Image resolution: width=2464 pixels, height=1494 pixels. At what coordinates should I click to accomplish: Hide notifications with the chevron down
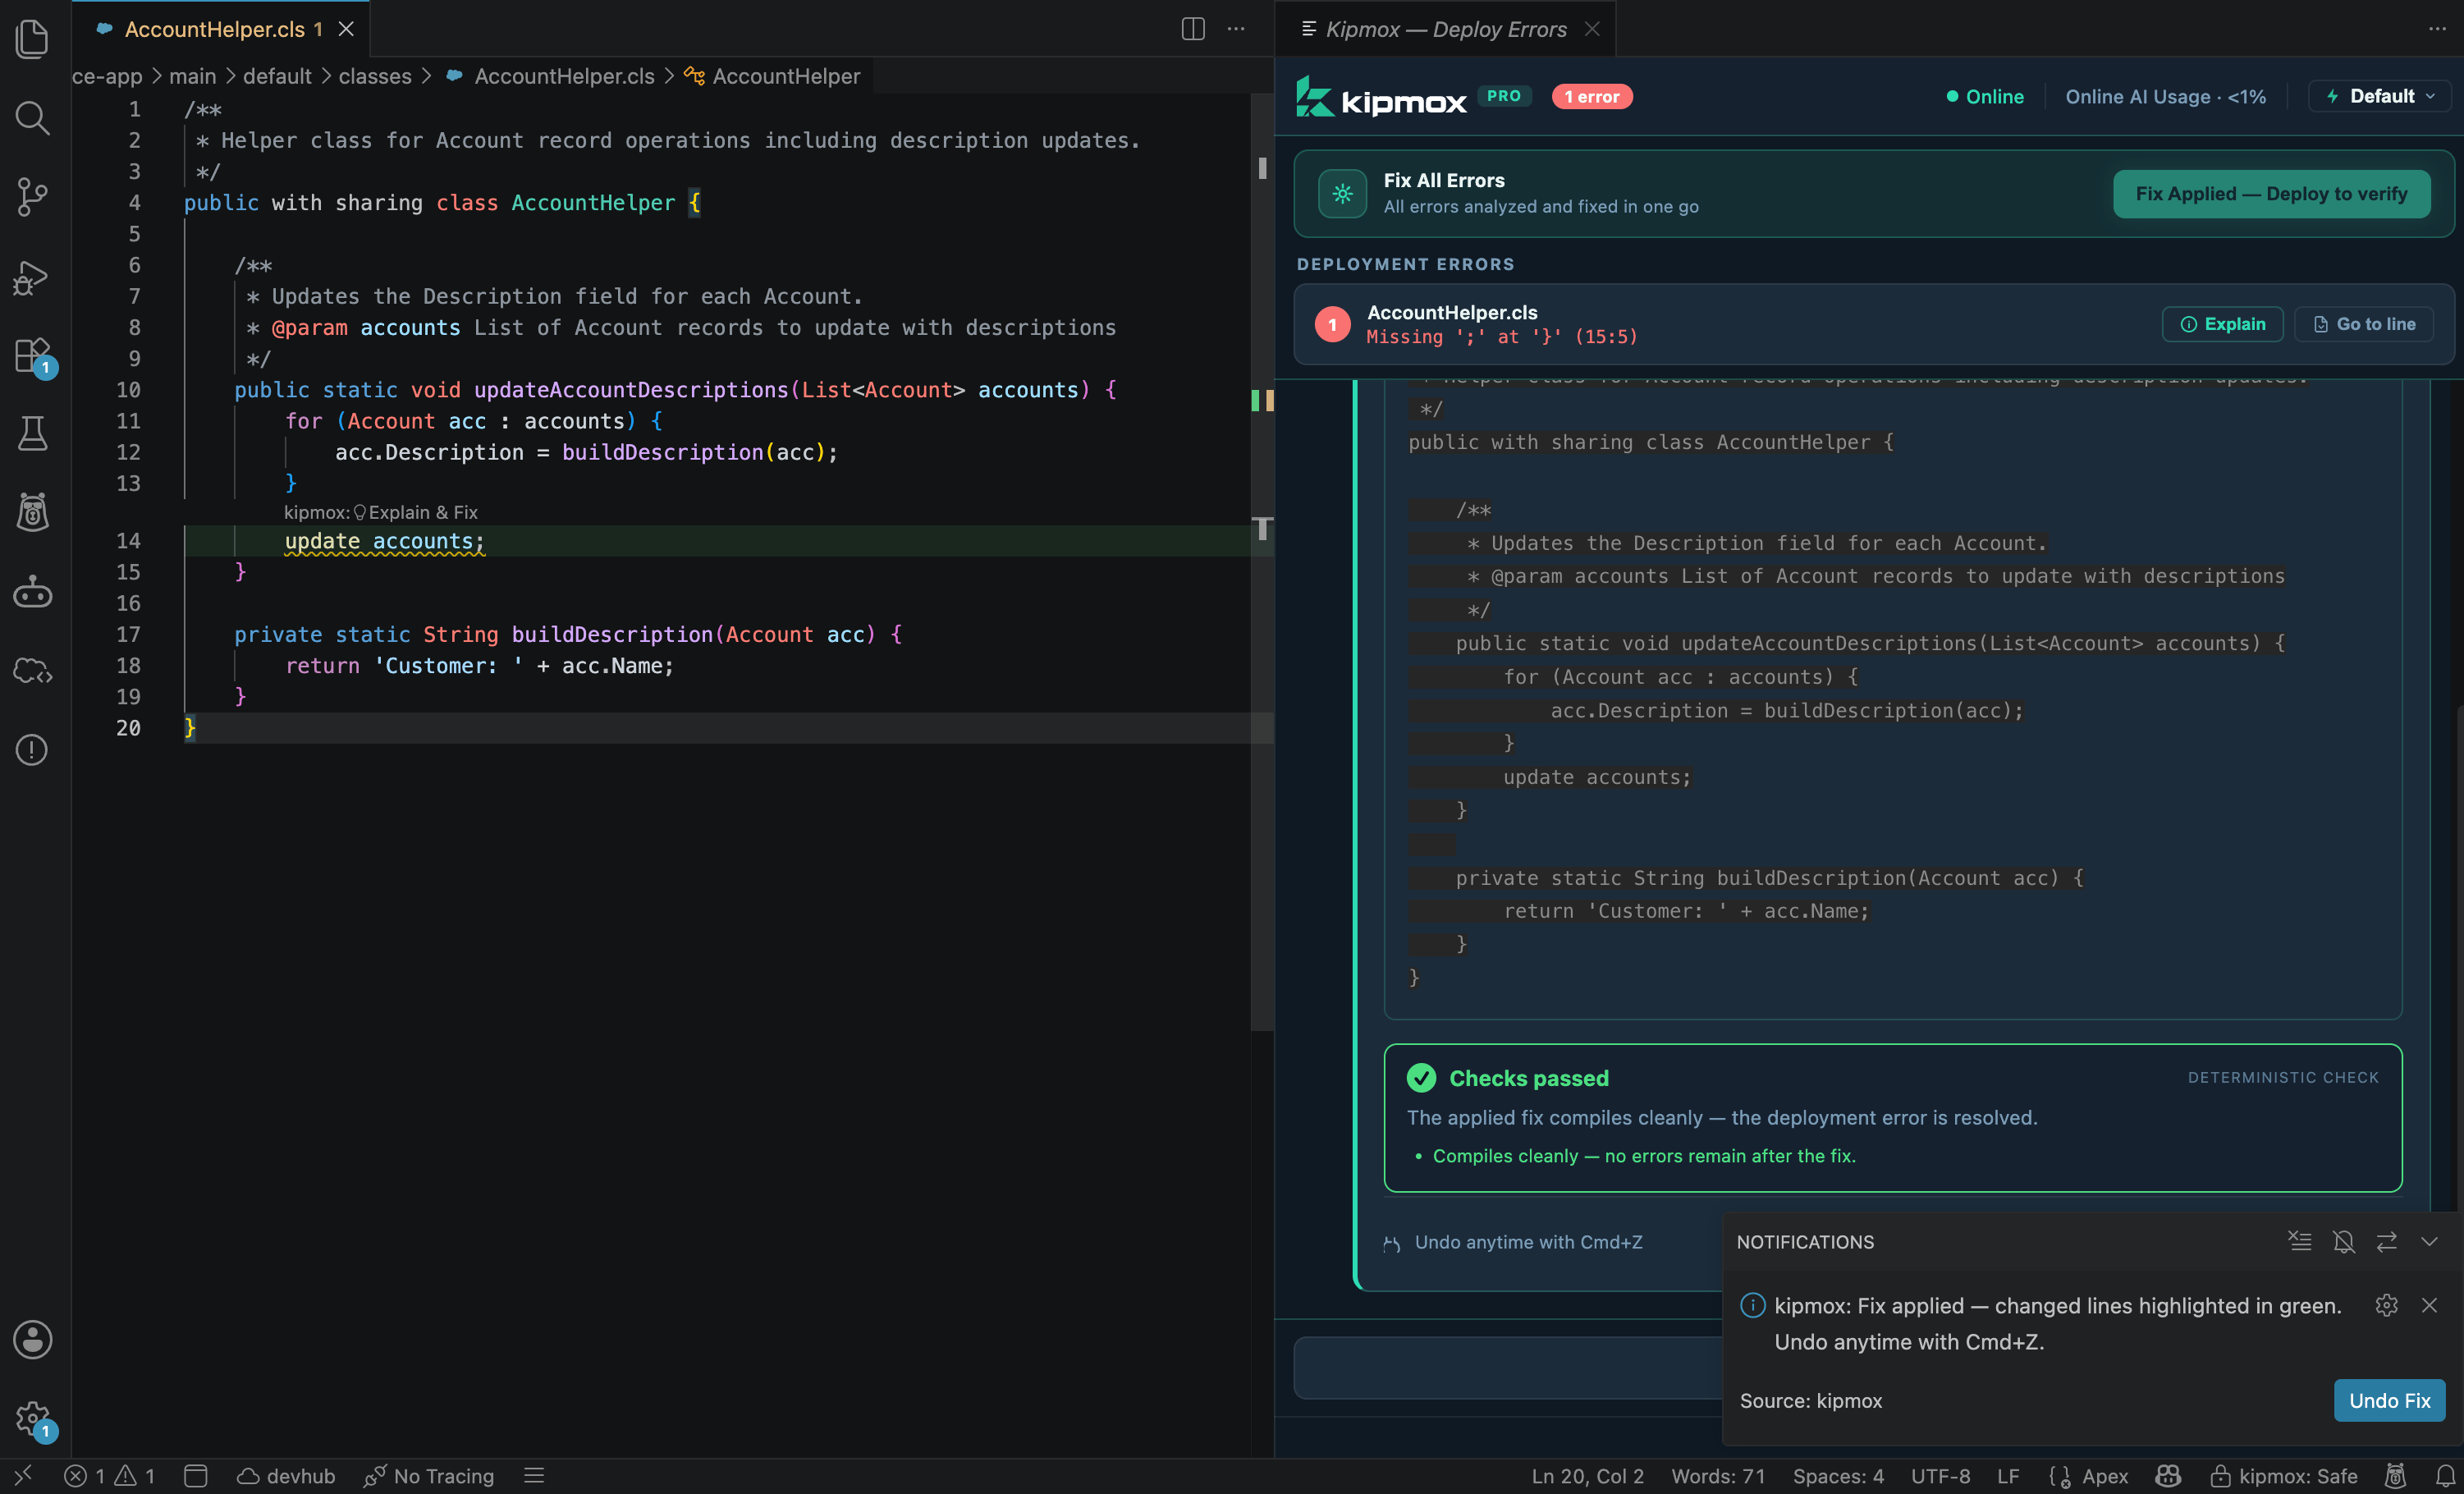tap(2430, 1242)
